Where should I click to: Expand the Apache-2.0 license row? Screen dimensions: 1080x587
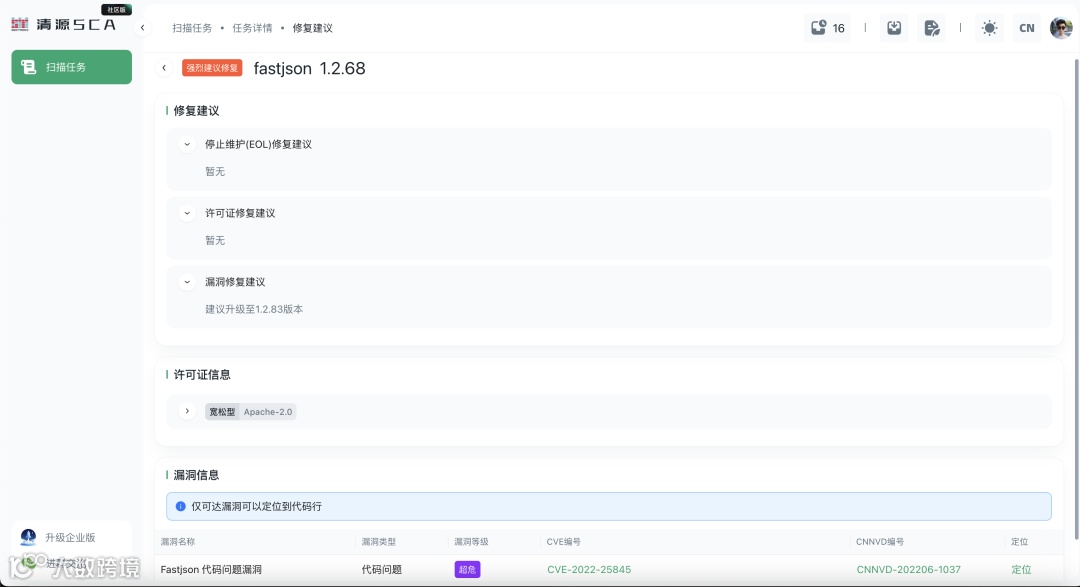pyautogui.click(x=187, y=411)
